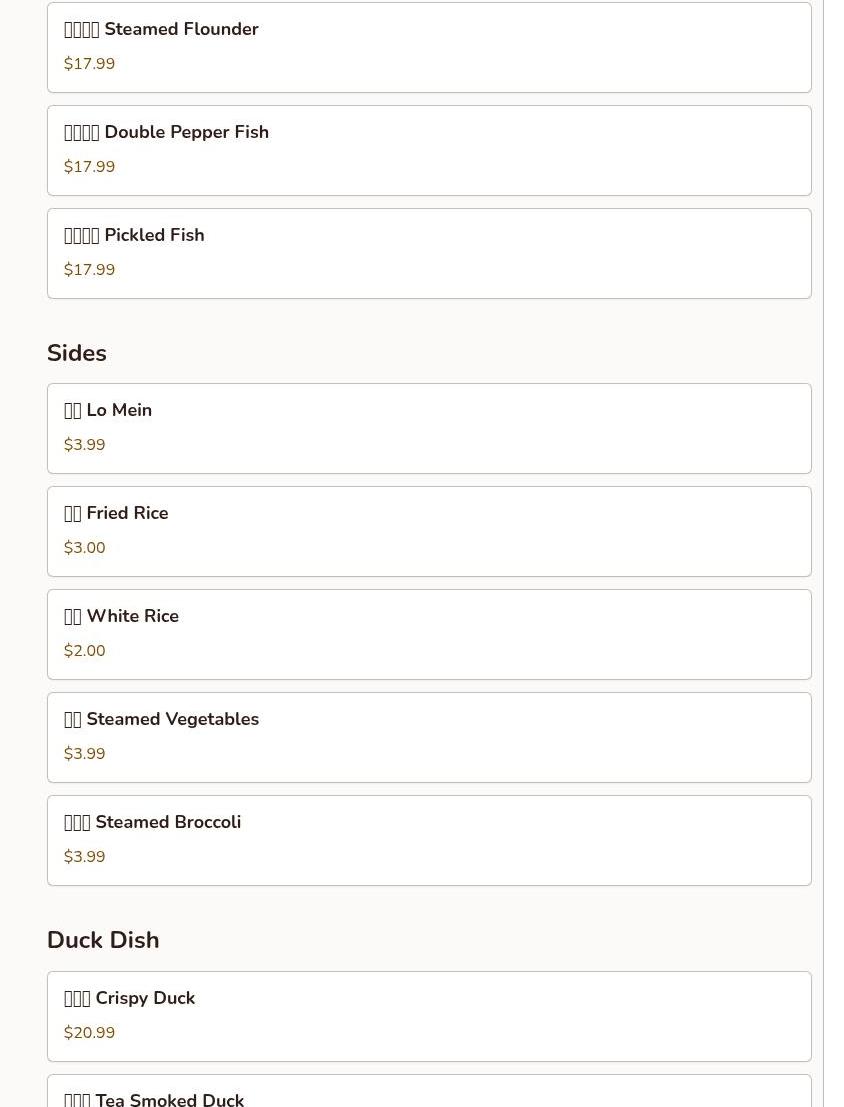
Task: Click the Pickled Fish $17.99 price
Action: point(90,270)
